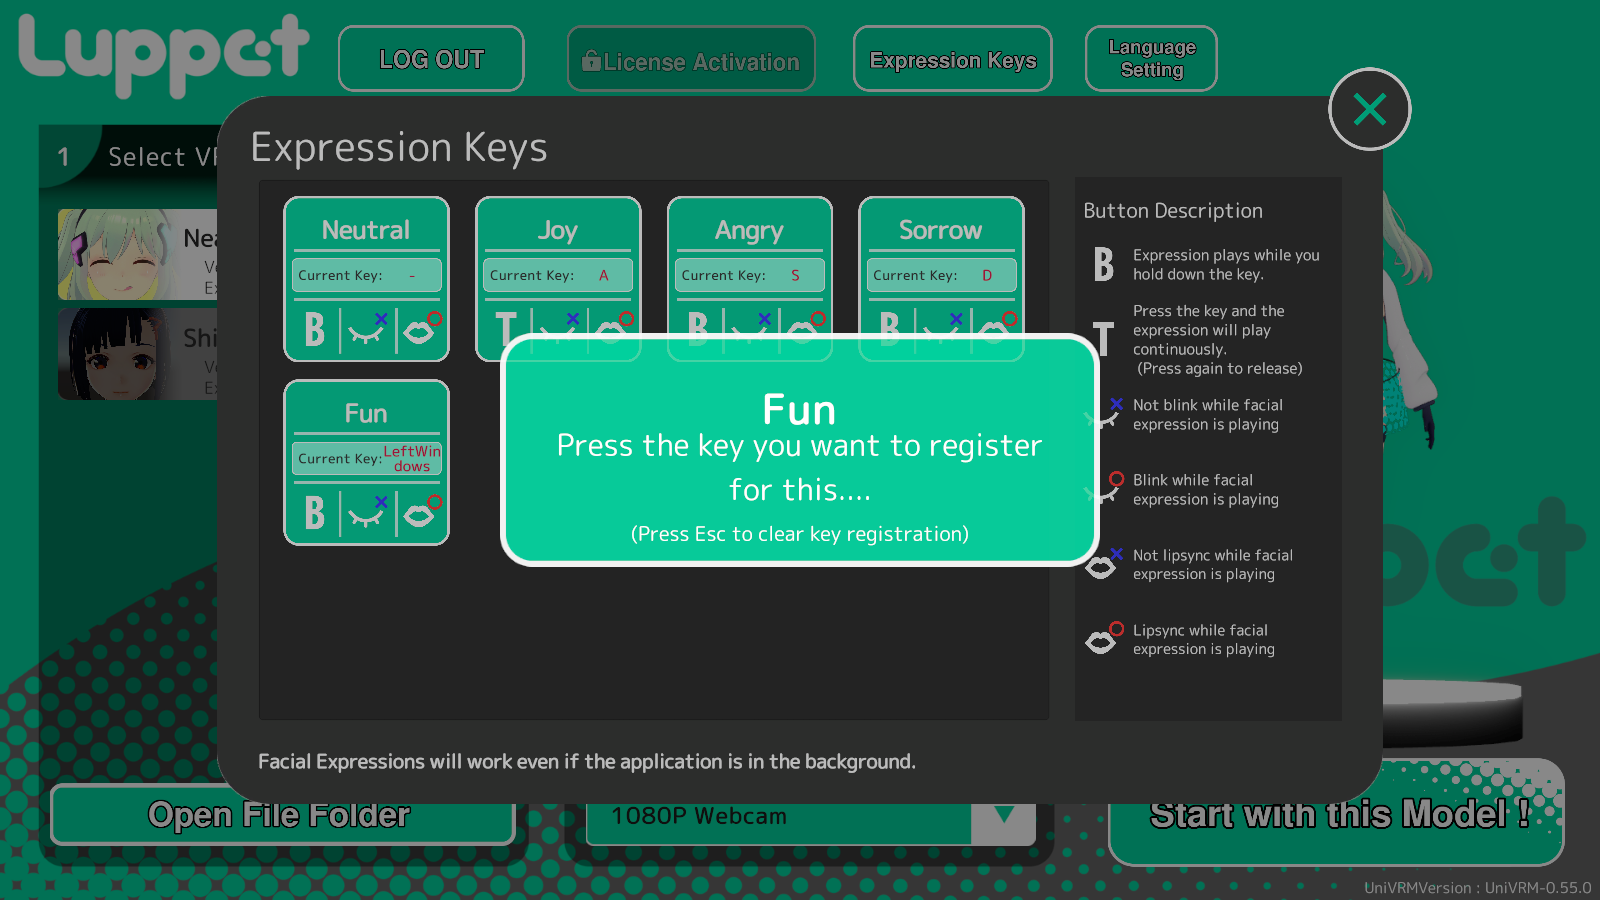Set the Sorrow Current Key field

941,275
